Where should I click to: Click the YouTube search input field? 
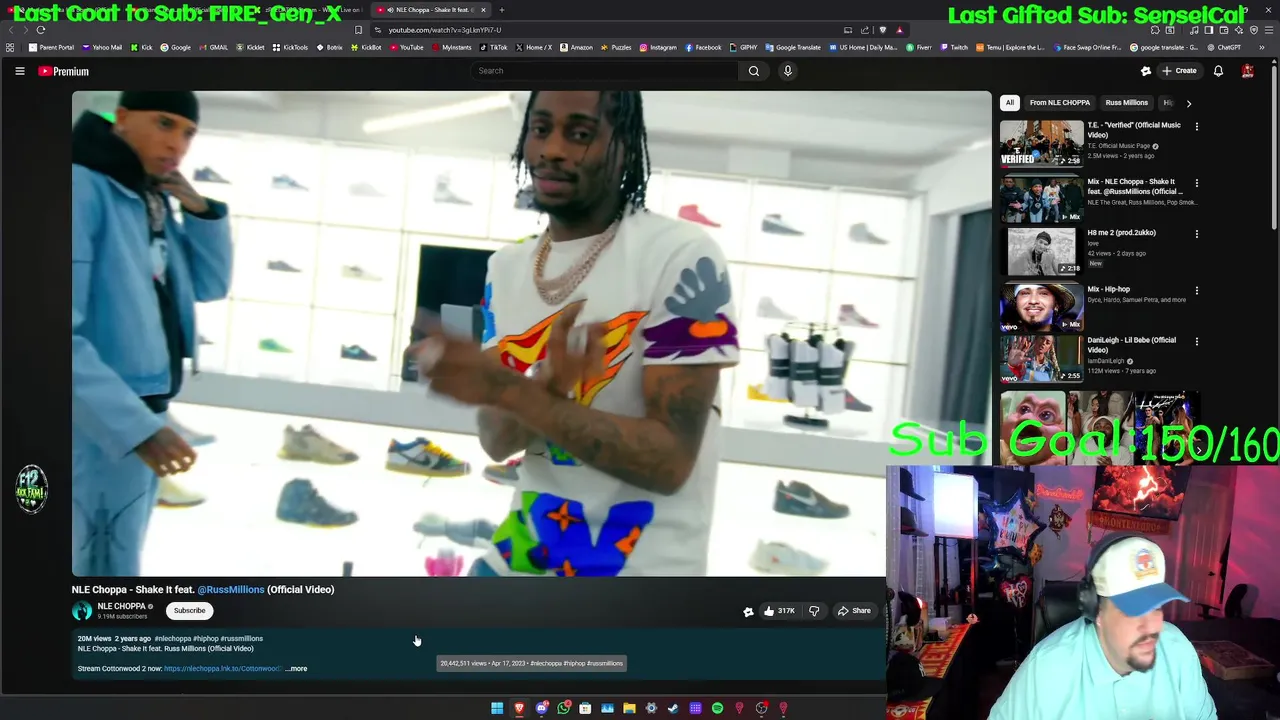604,71
